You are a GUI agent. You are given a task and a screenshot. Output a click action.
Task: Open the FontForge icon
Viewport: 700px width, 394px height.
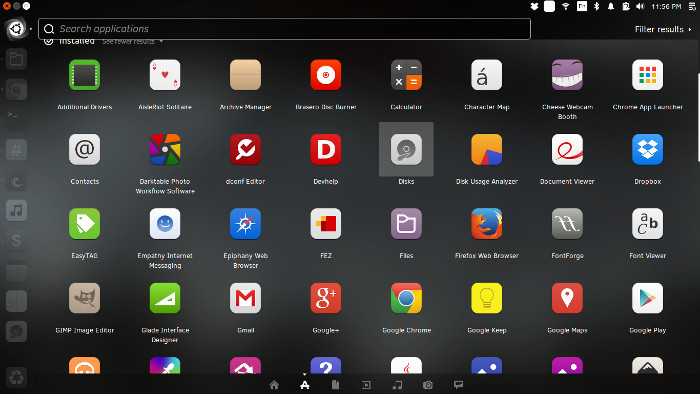point(567,224)
